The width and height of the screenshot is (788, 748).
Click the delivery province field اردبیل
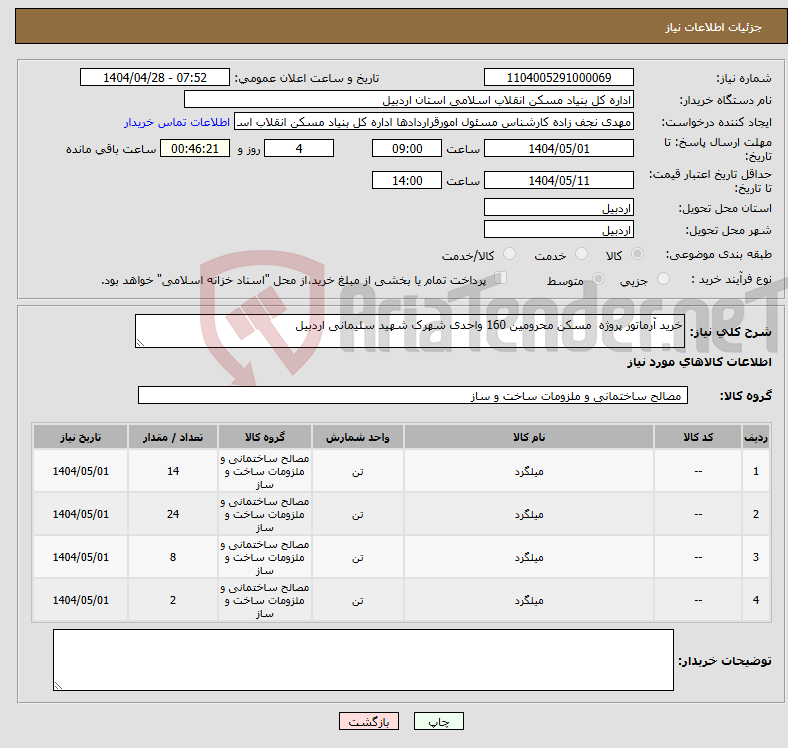558,208
